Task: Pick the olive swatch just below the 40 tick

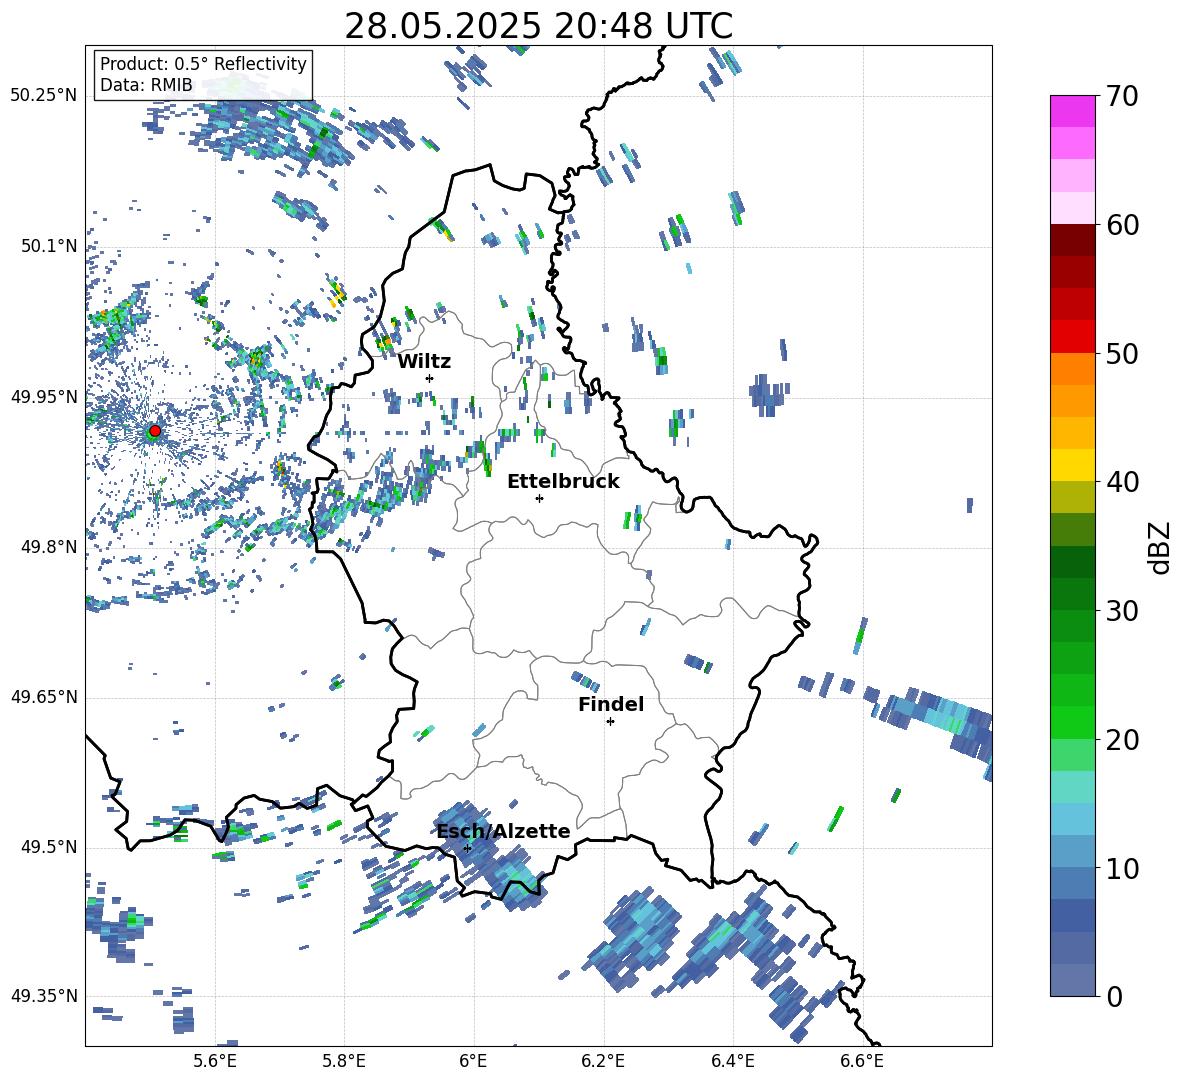Action: pos(1072,497)
